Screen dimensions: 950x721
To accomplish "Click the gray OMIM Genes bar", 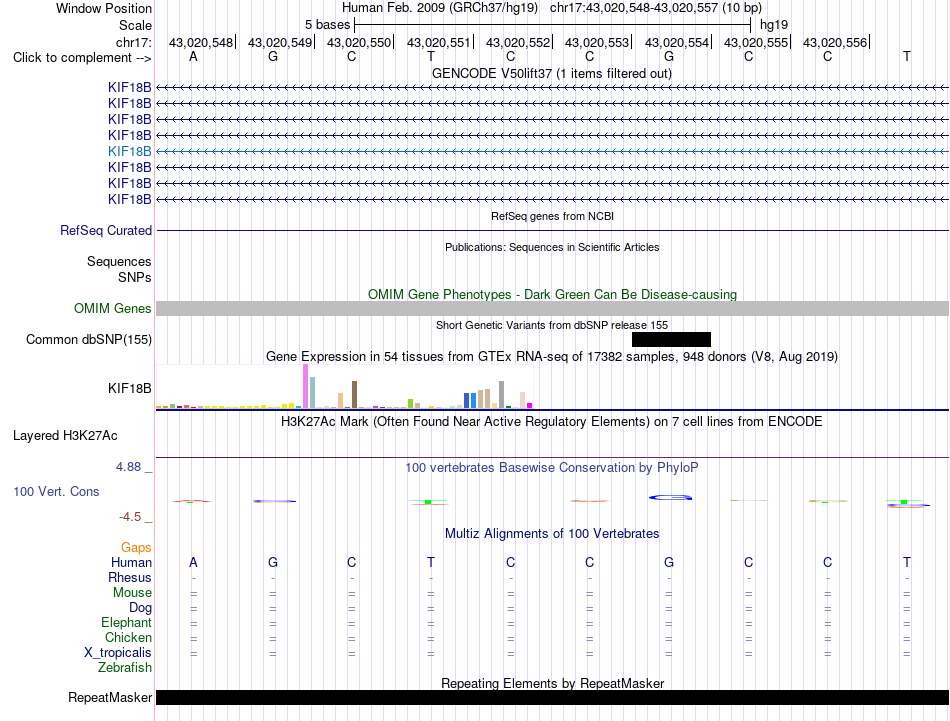I will tap(552, 308).
